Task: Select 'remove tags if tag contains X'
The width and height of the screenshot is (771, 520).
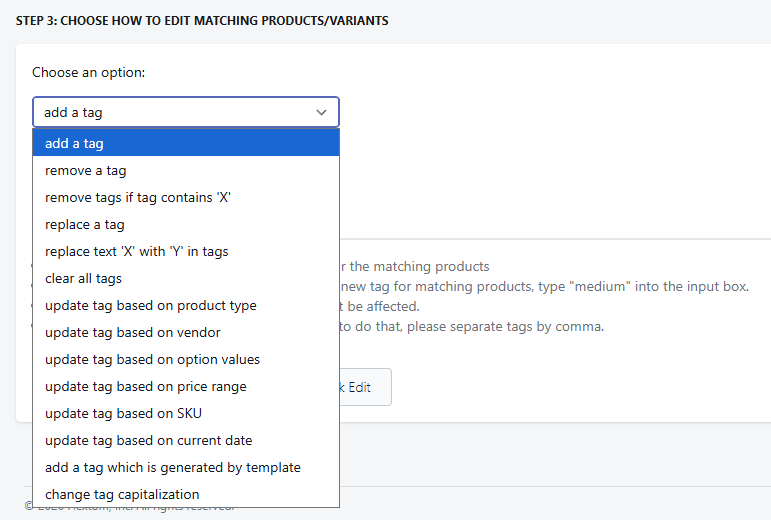Action: (186, 198)
